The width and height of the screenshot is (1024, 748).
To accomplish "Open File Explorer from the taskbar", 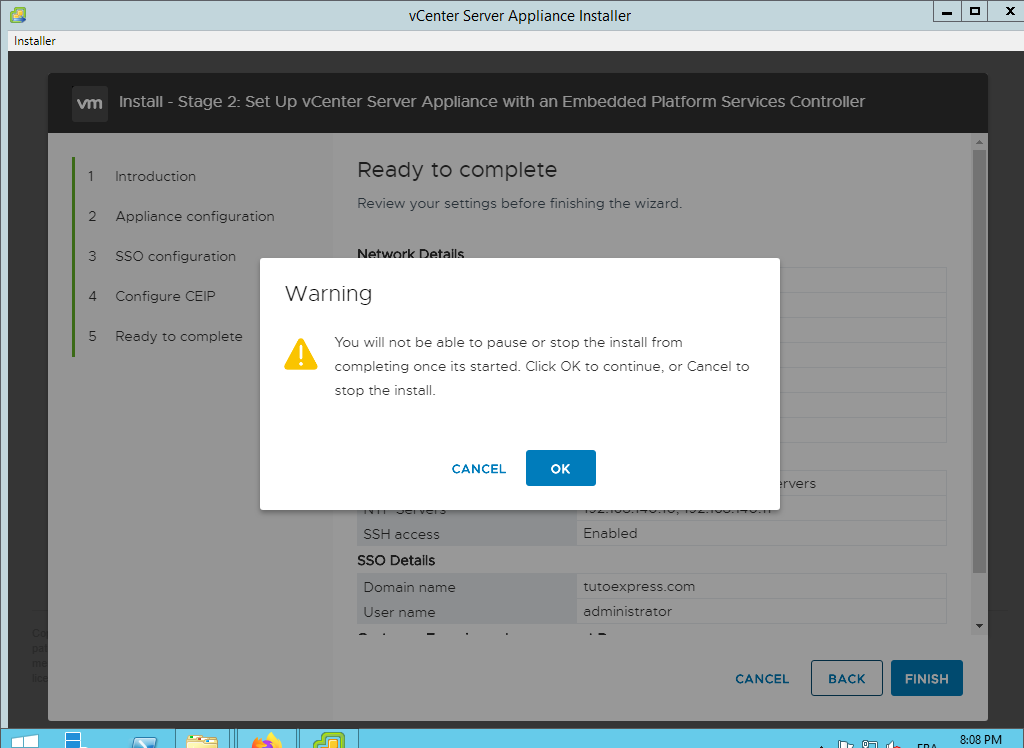I will tap(202, 741).
